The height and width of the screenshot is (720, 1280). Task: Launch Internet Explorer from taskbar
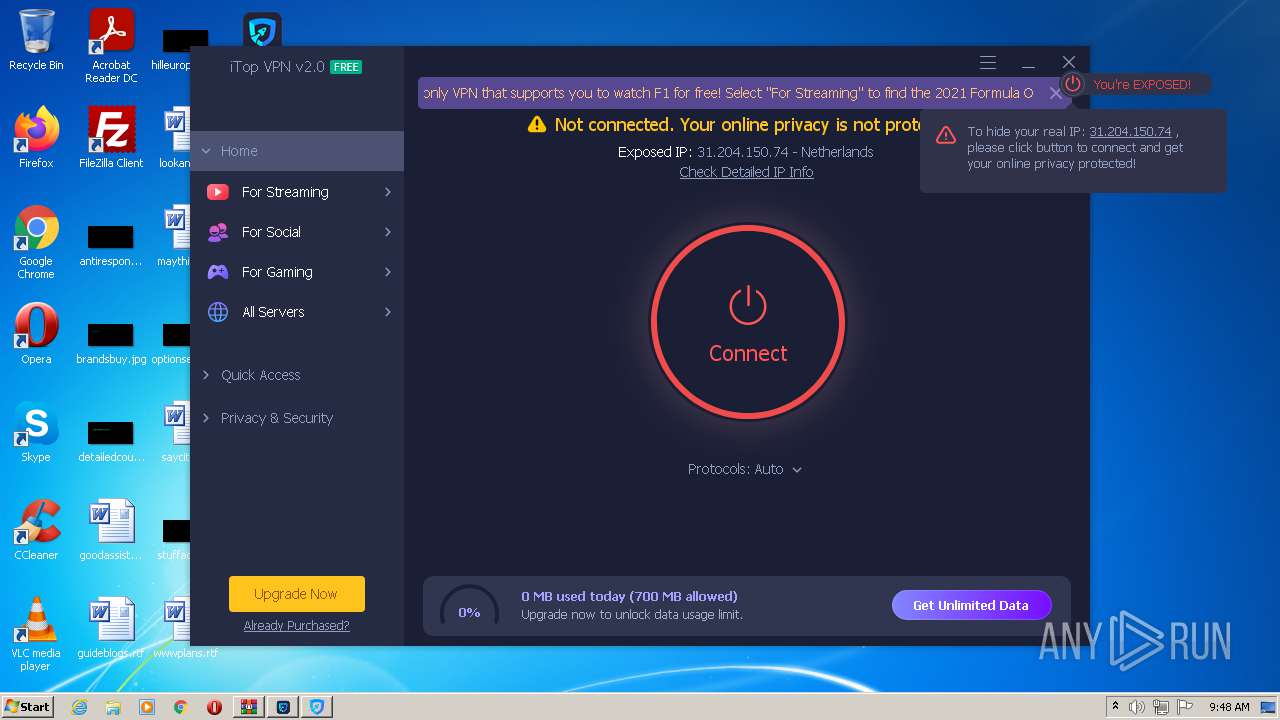(79, 707)
